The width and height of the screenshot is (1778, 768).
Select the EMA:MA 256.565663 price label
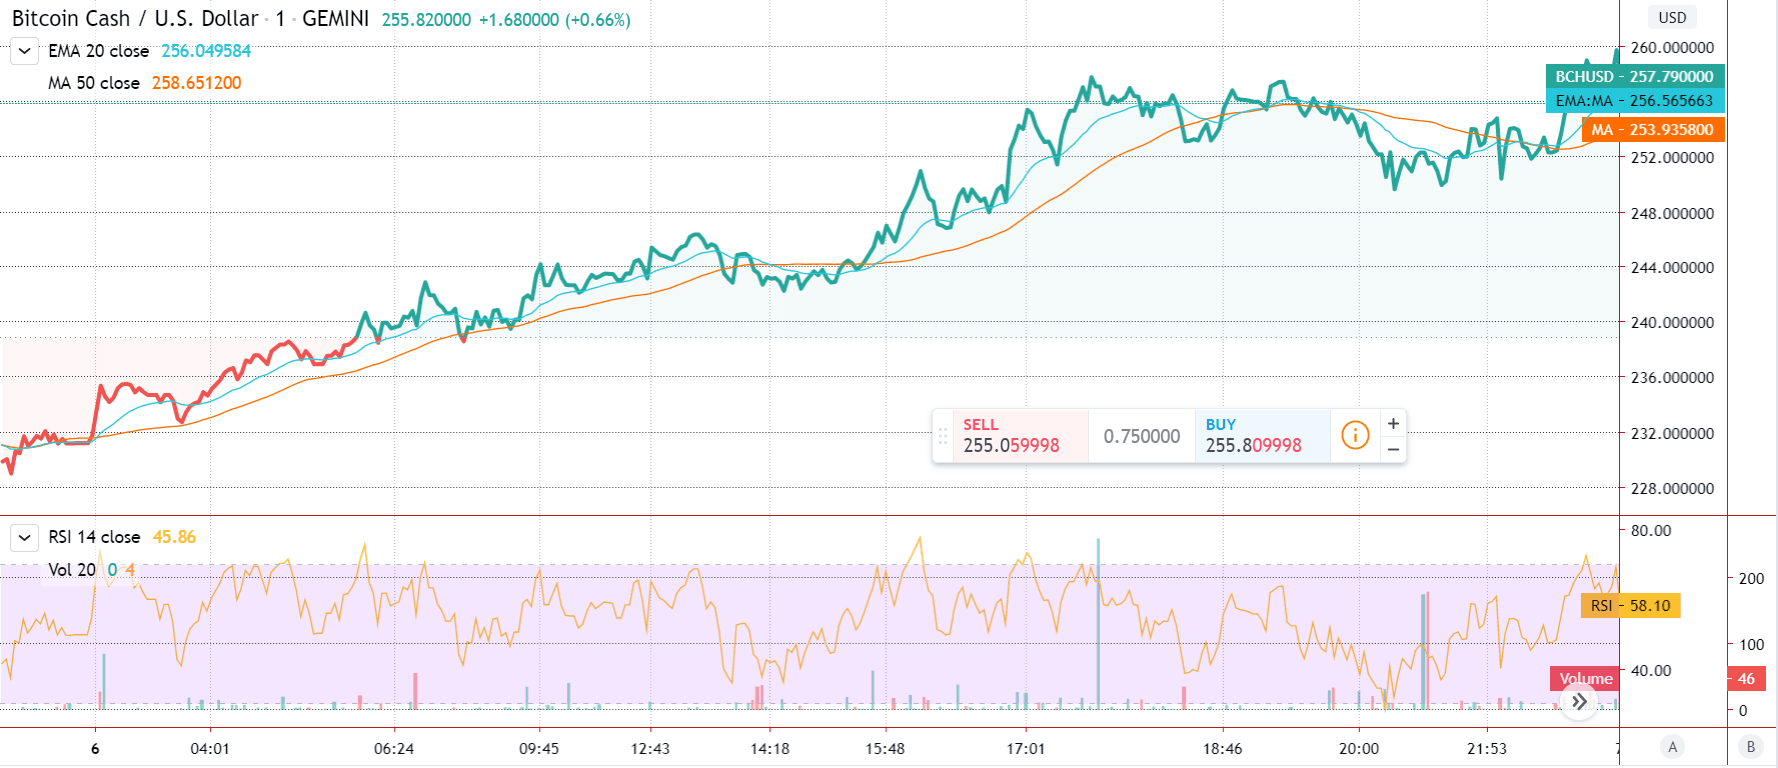pos(1634,100)
